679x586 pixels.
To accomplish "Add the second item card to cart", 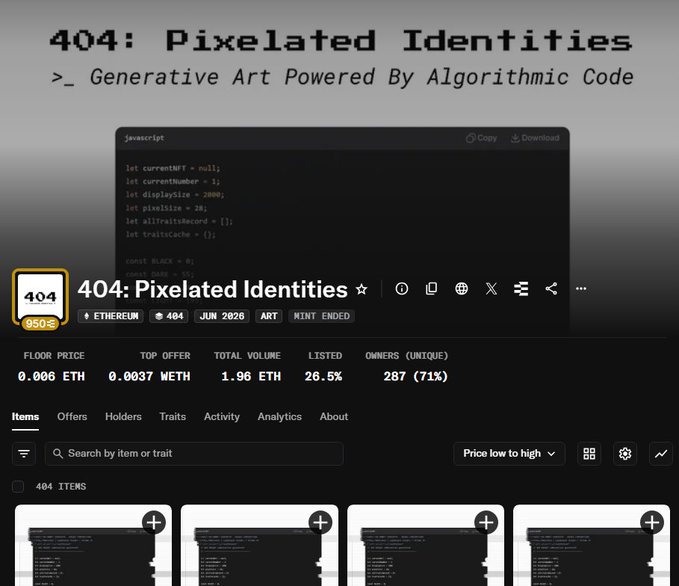I will (x=320, y=522).
